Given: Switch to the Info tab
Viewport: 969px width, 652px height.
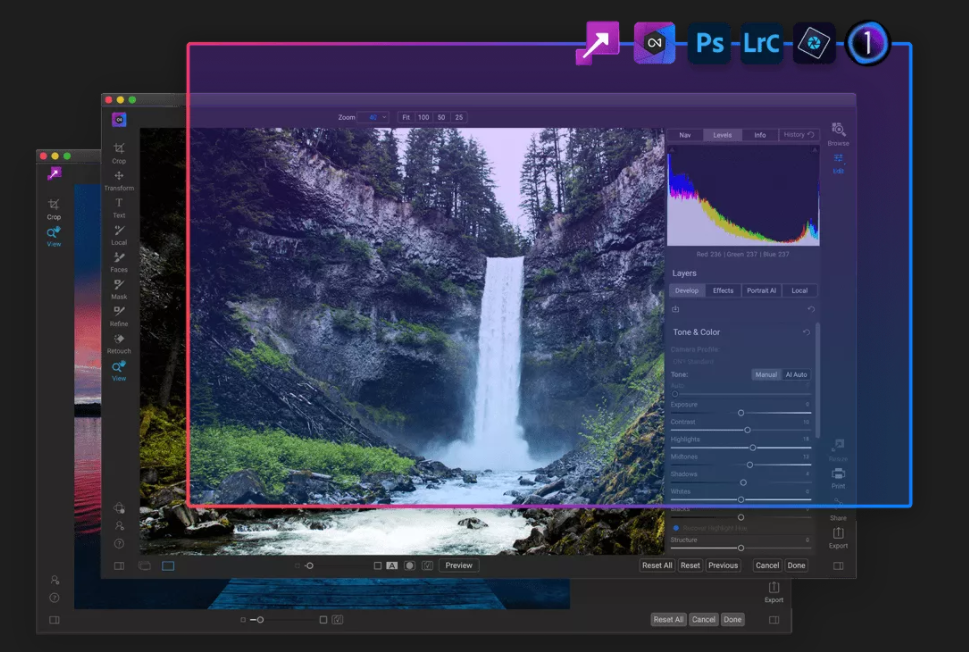Looking at the screenshot, I should click(760, 135).
